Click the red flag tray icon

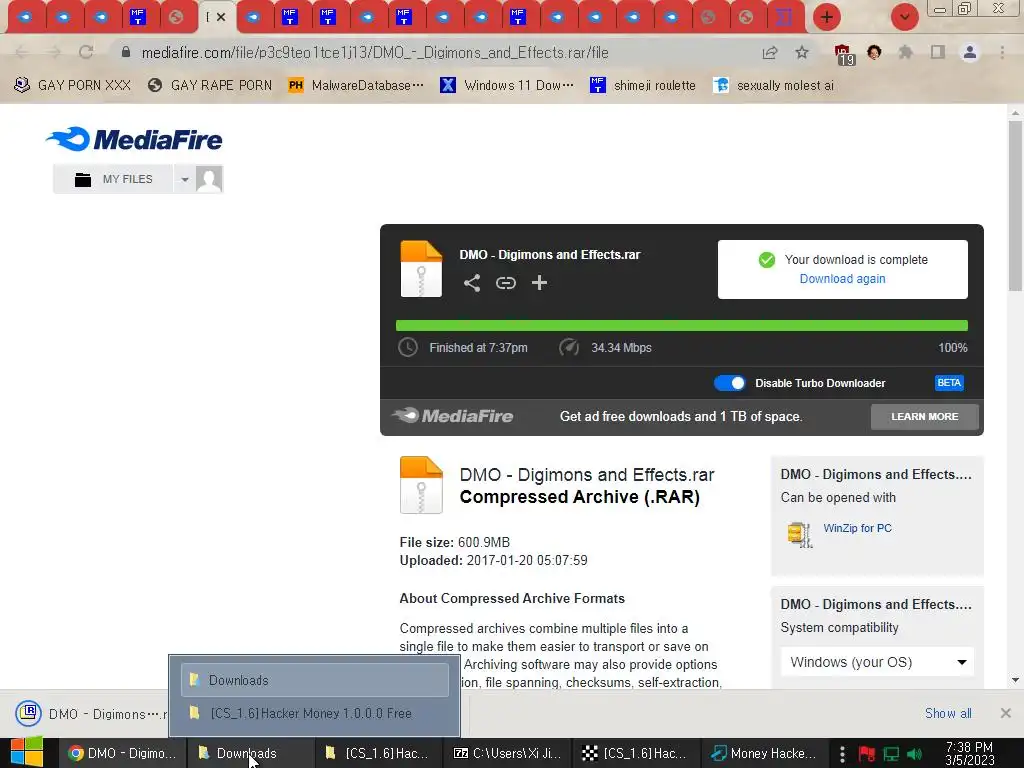click(867, 754)
